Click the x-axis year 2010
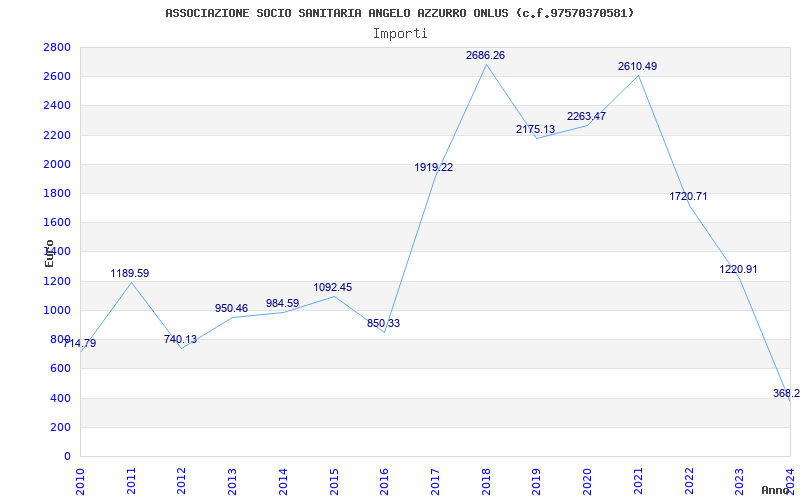 pos(80,482)
